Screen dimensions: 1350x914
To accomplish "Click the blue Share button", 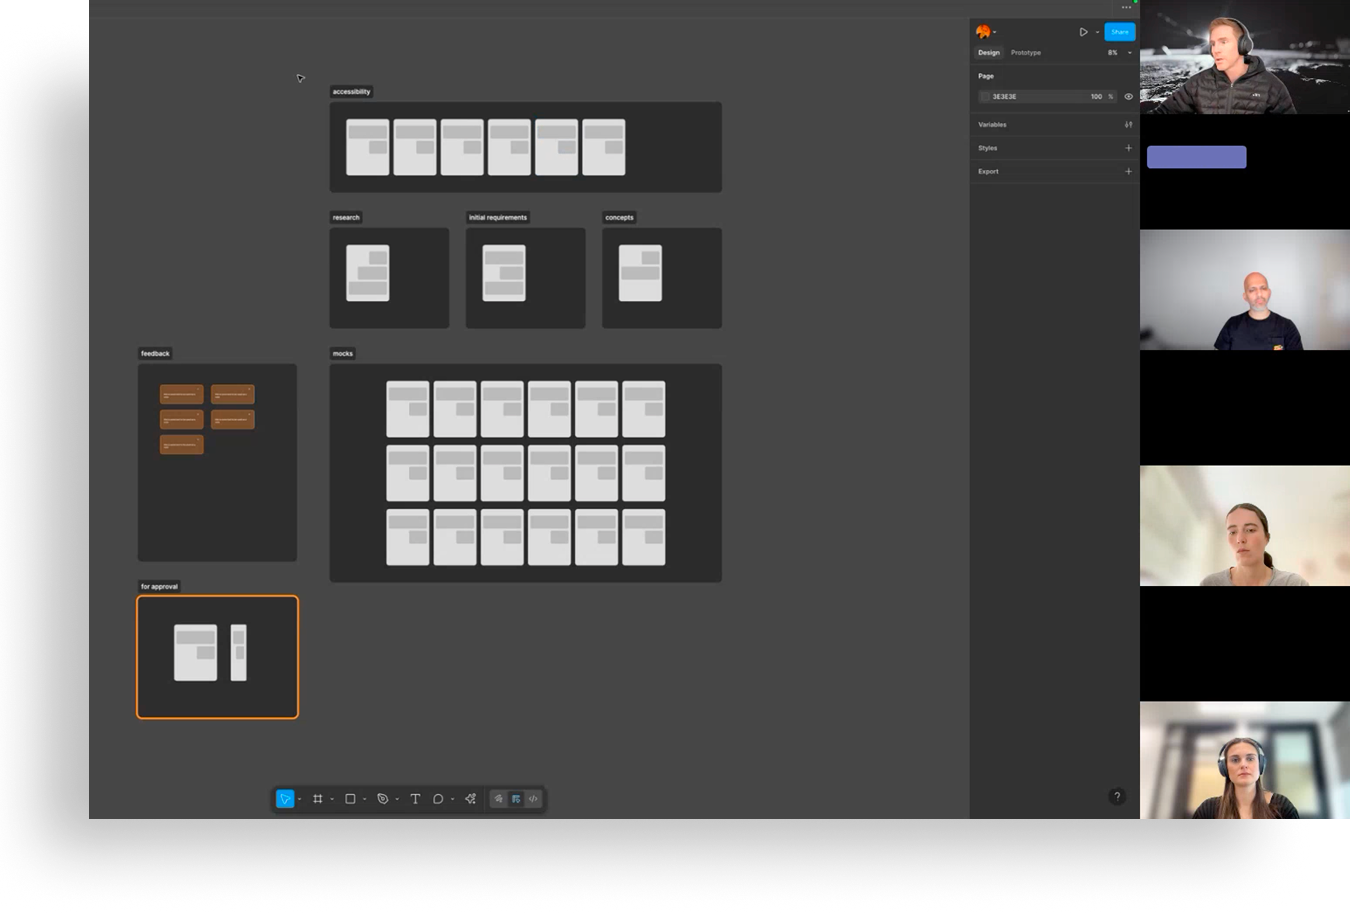I will coord(1120,32).
